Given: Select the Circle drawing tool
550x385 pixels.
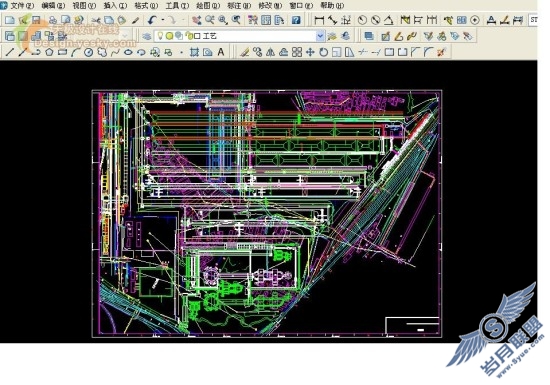Looking at the screenshot, I should click(89, 53).
